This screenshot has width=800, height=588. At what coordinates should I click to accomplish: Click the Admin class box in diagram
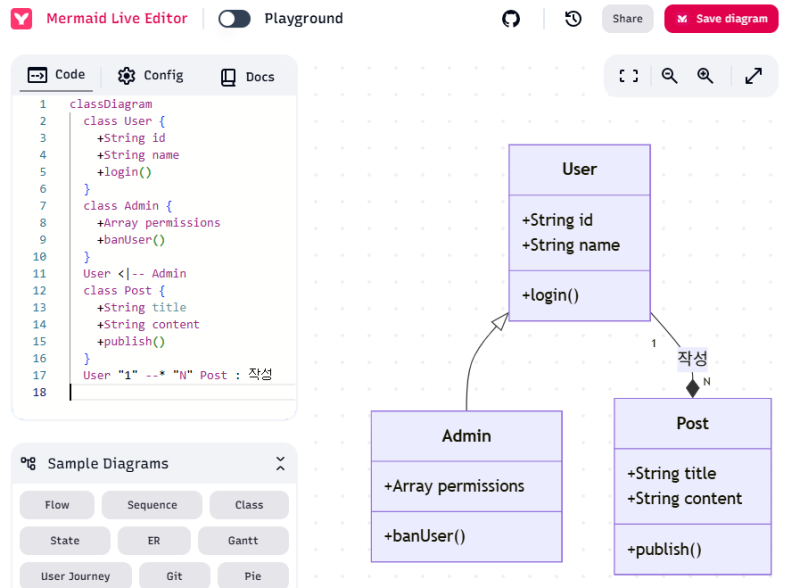pos(466,486)
